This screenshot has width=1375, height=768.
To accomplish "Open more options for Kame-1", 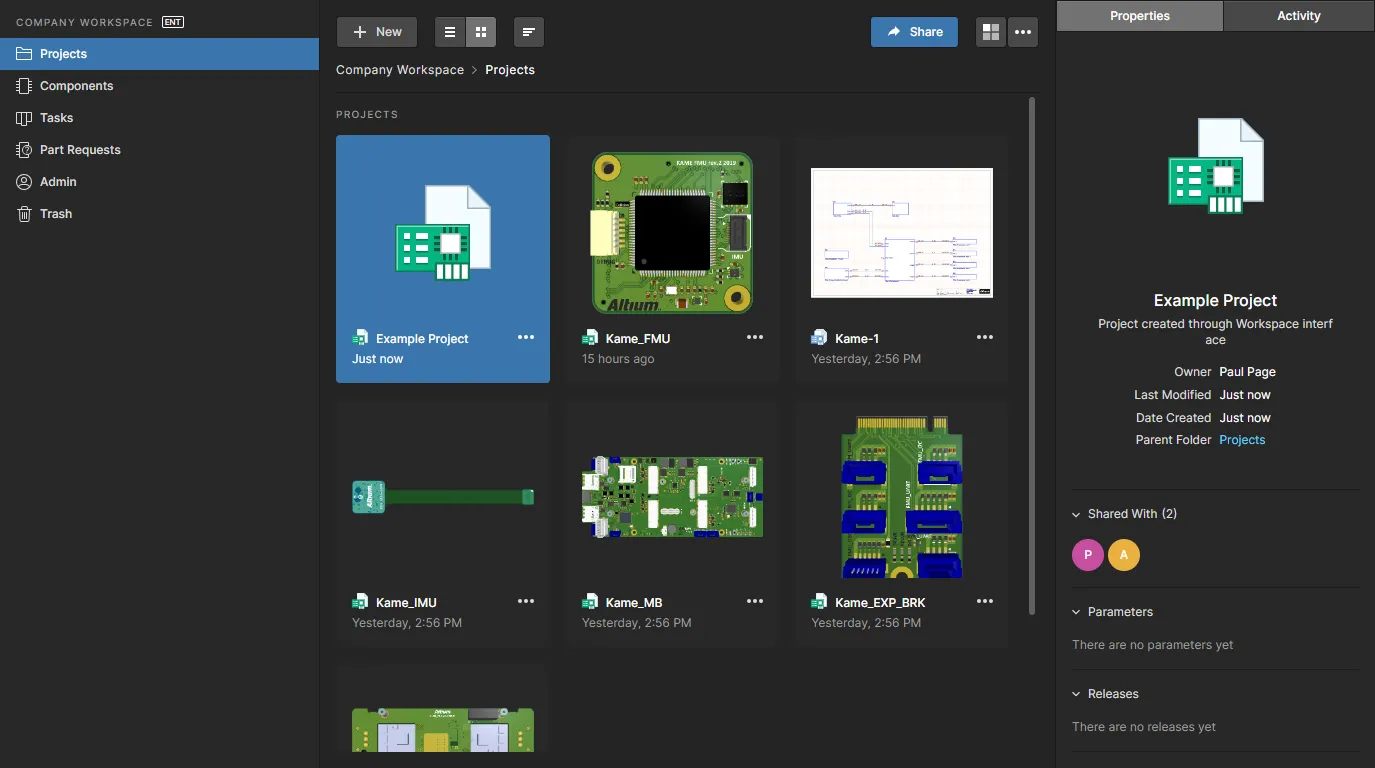I will point(985,337).
